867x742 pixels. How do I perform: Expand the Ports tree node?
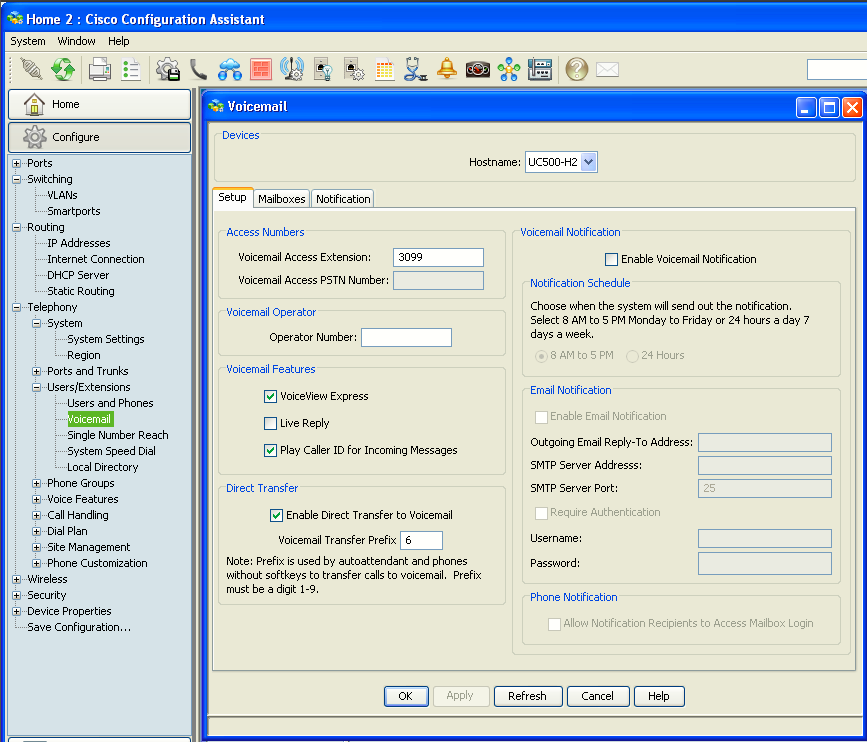[x=17, y=163]
